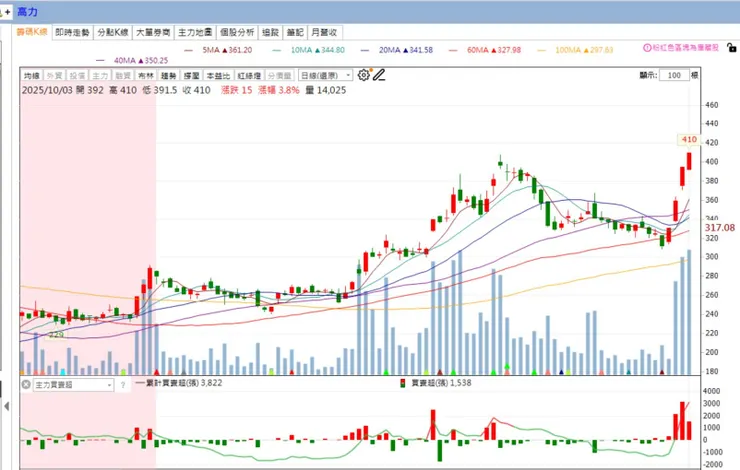Click 漲跌 15 in quote line
740x470 pixels.
[x=236, y=90]
